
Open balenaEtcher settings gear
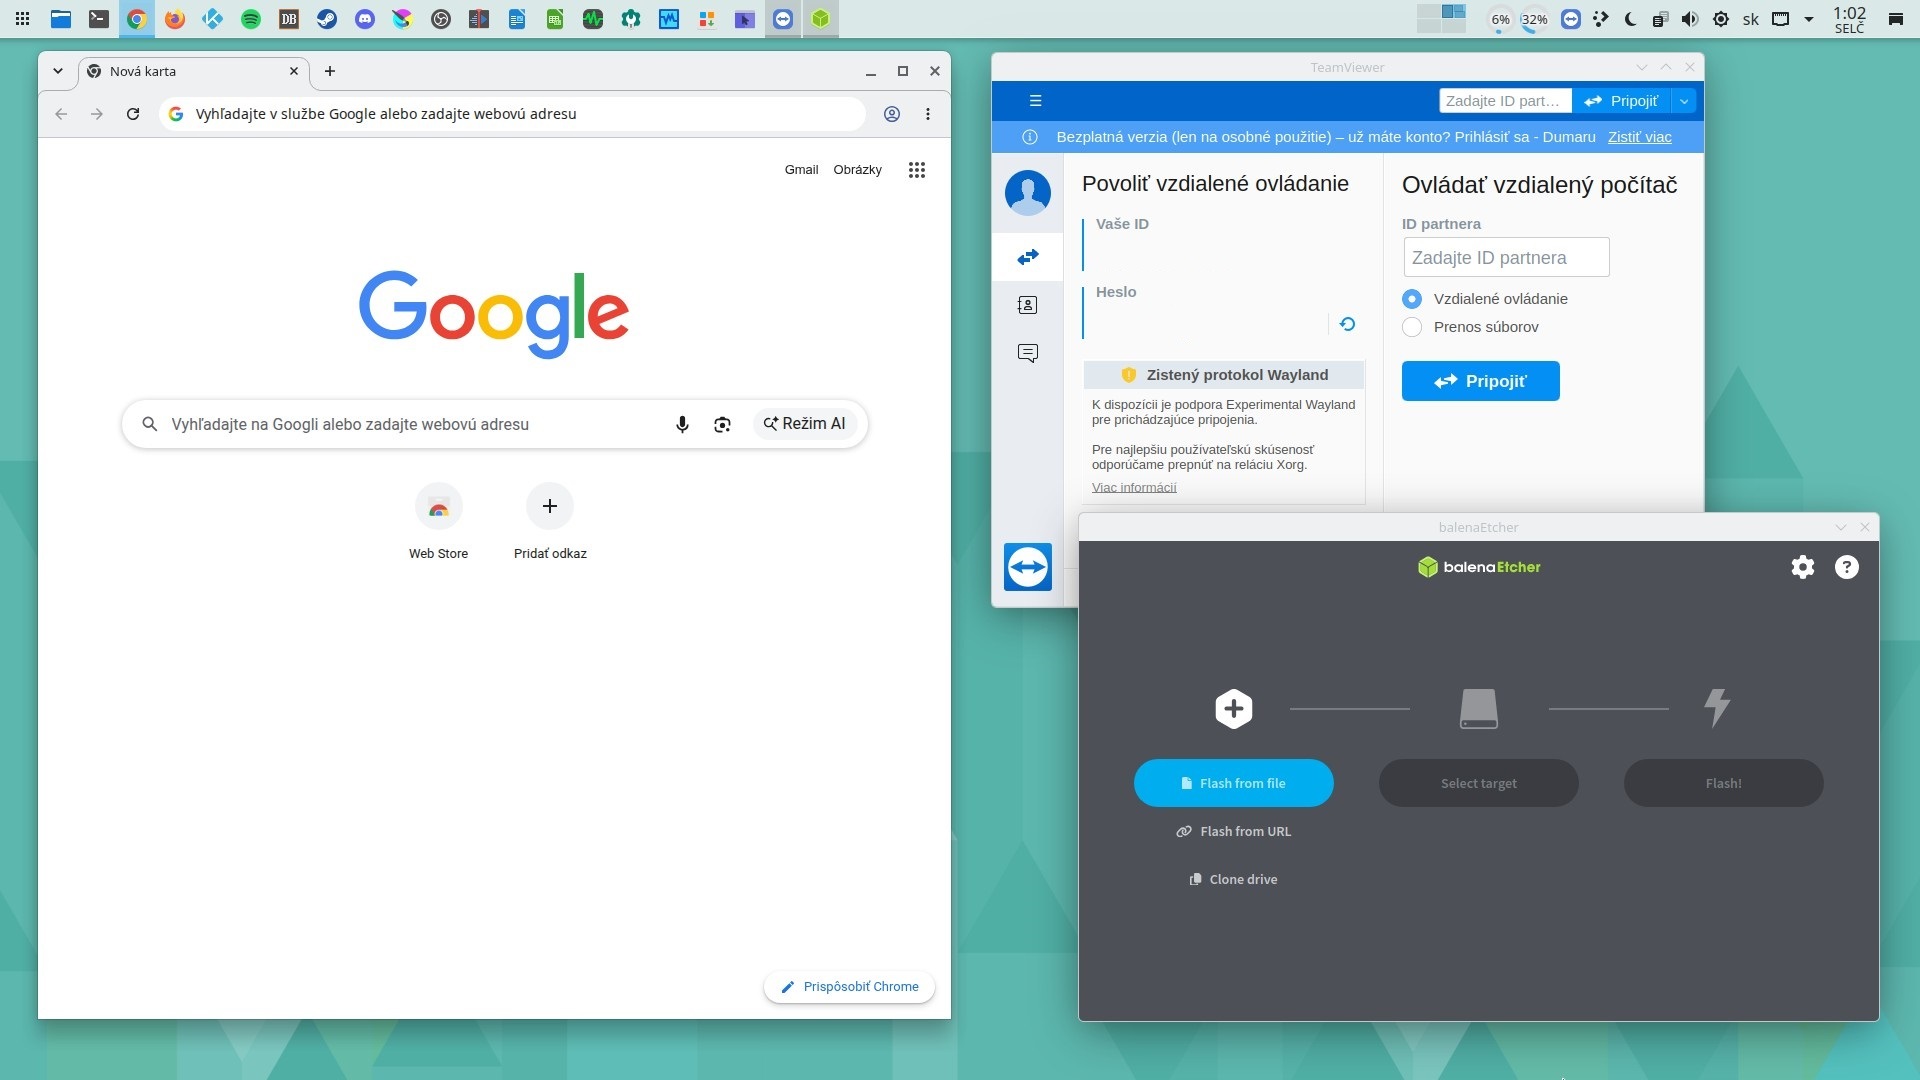pyautogui.click(x=1802, y=567)
